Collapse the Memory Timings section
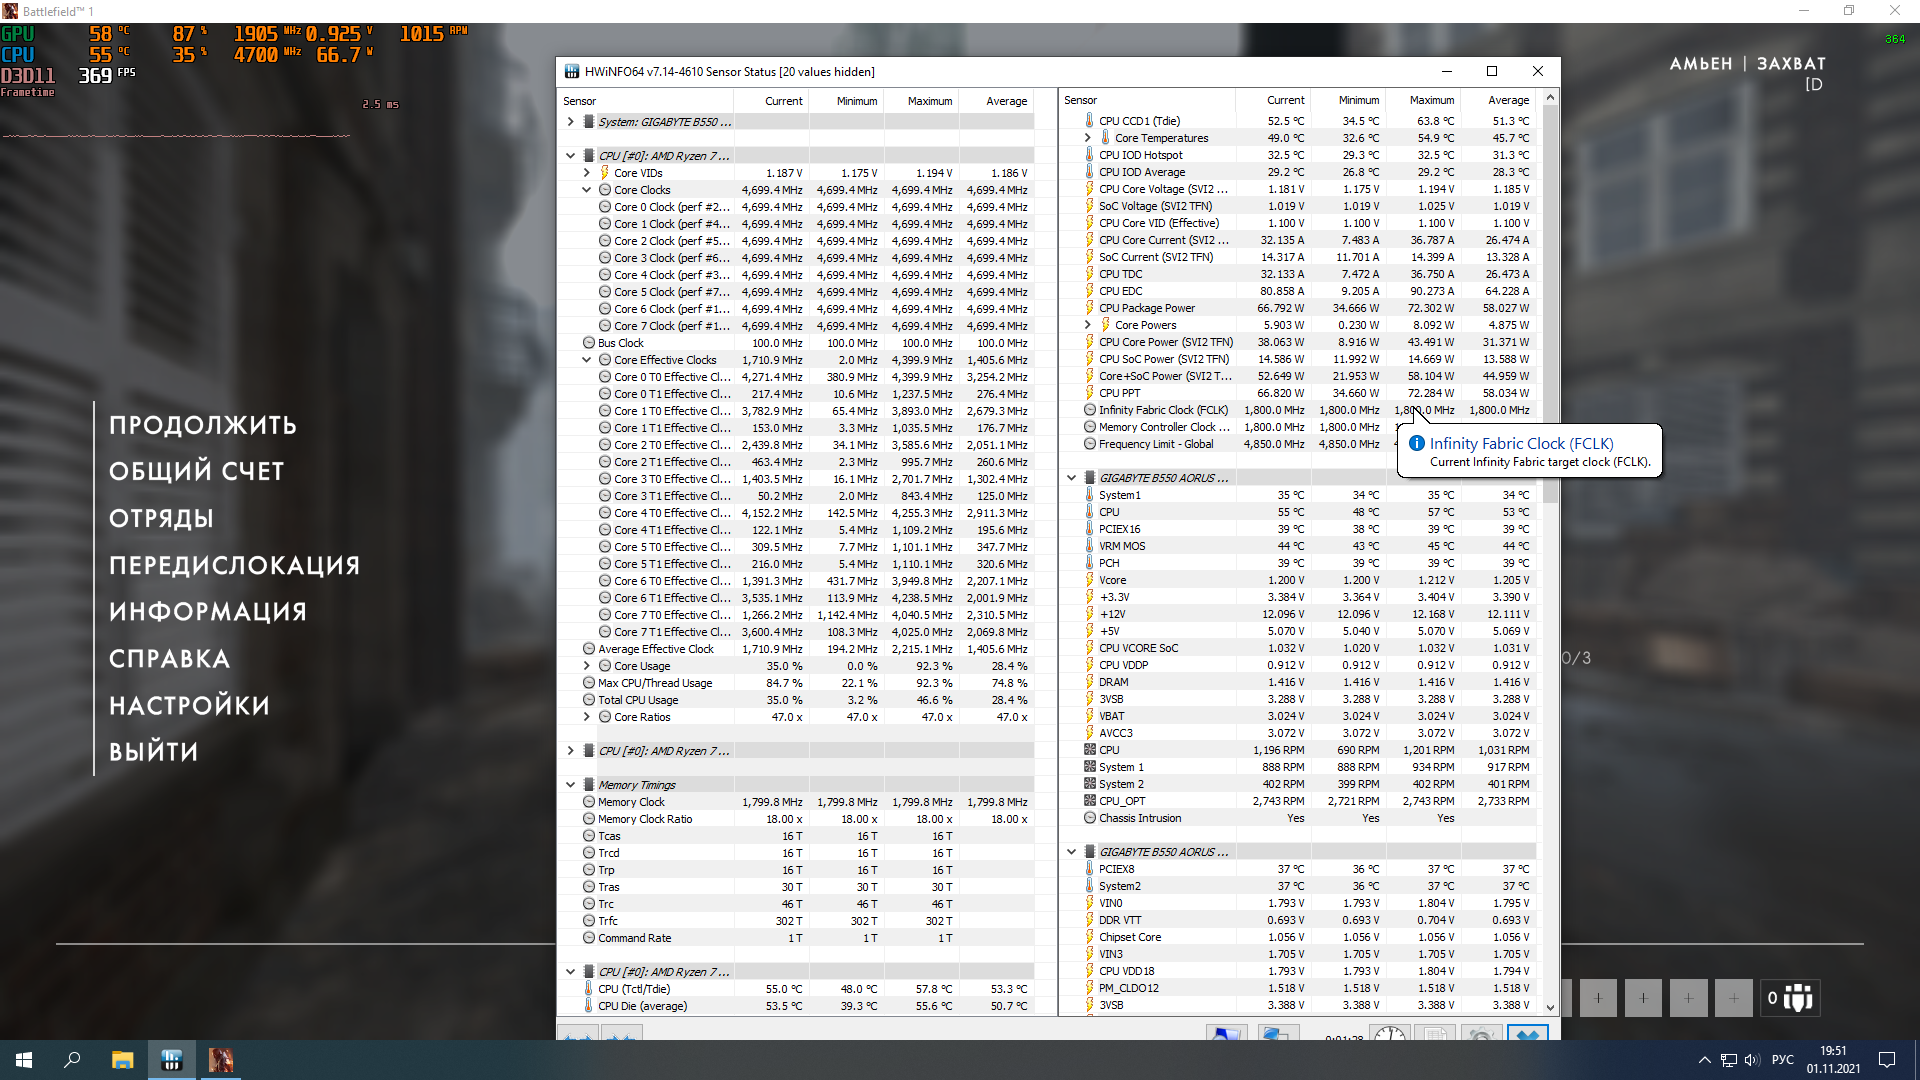This screenshot has height=1080, width=1920. [571, 785]
